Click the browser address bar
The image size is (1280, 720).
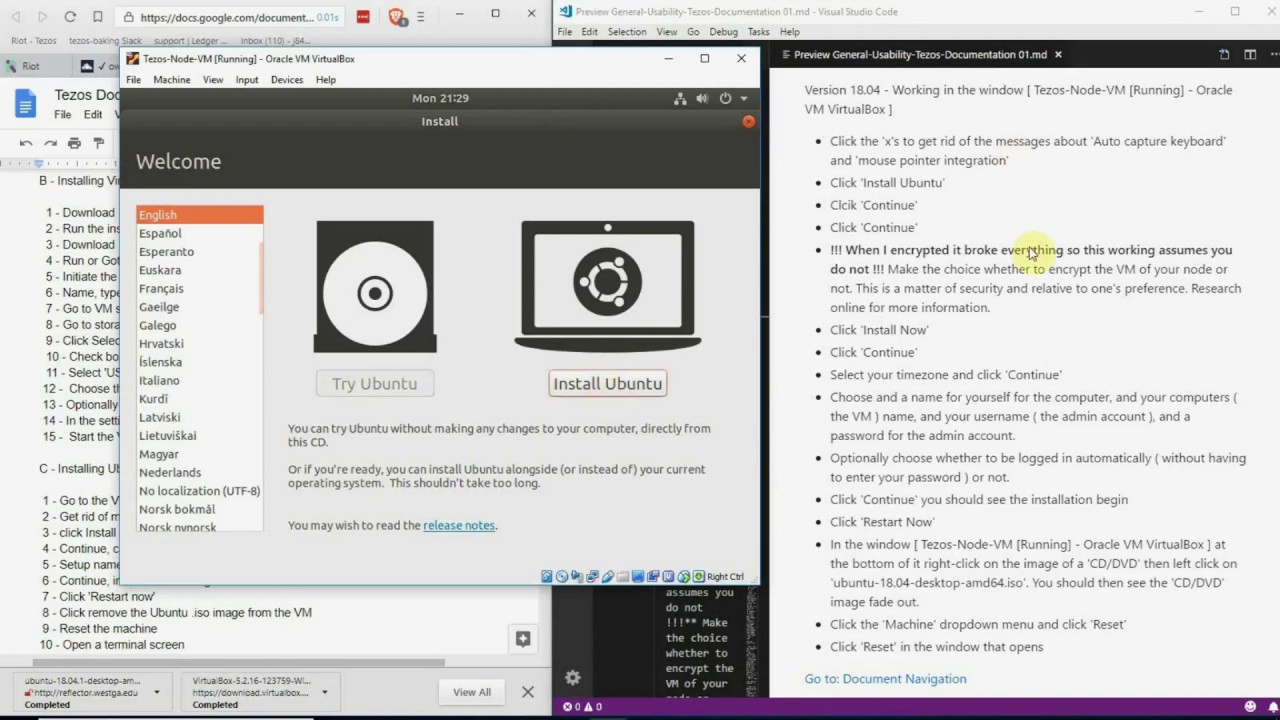tap(228, 17)
